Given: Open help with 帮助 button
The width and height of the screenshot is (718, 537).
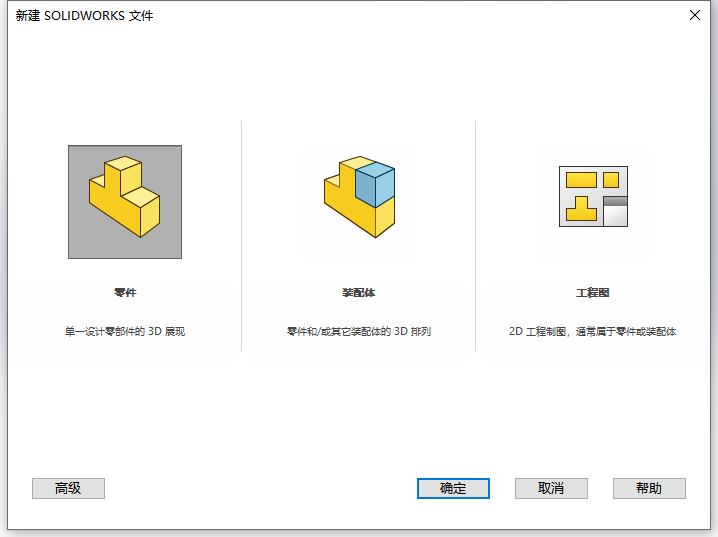Looking at the screenshot, I should [649, 488].
